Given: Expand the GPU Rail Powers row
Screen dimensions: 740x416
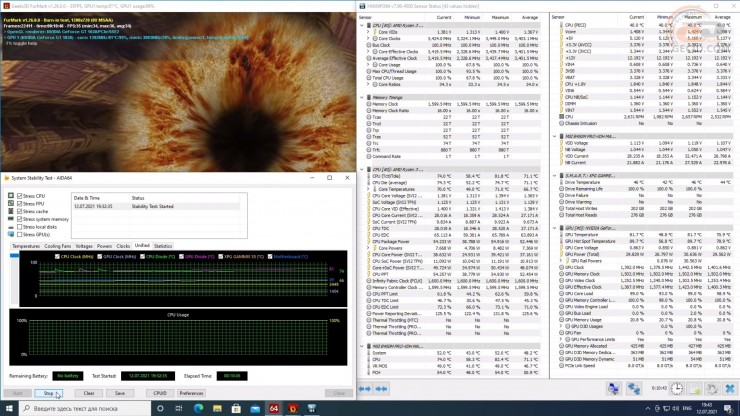Looking at the screenshot, I should 561,261.
